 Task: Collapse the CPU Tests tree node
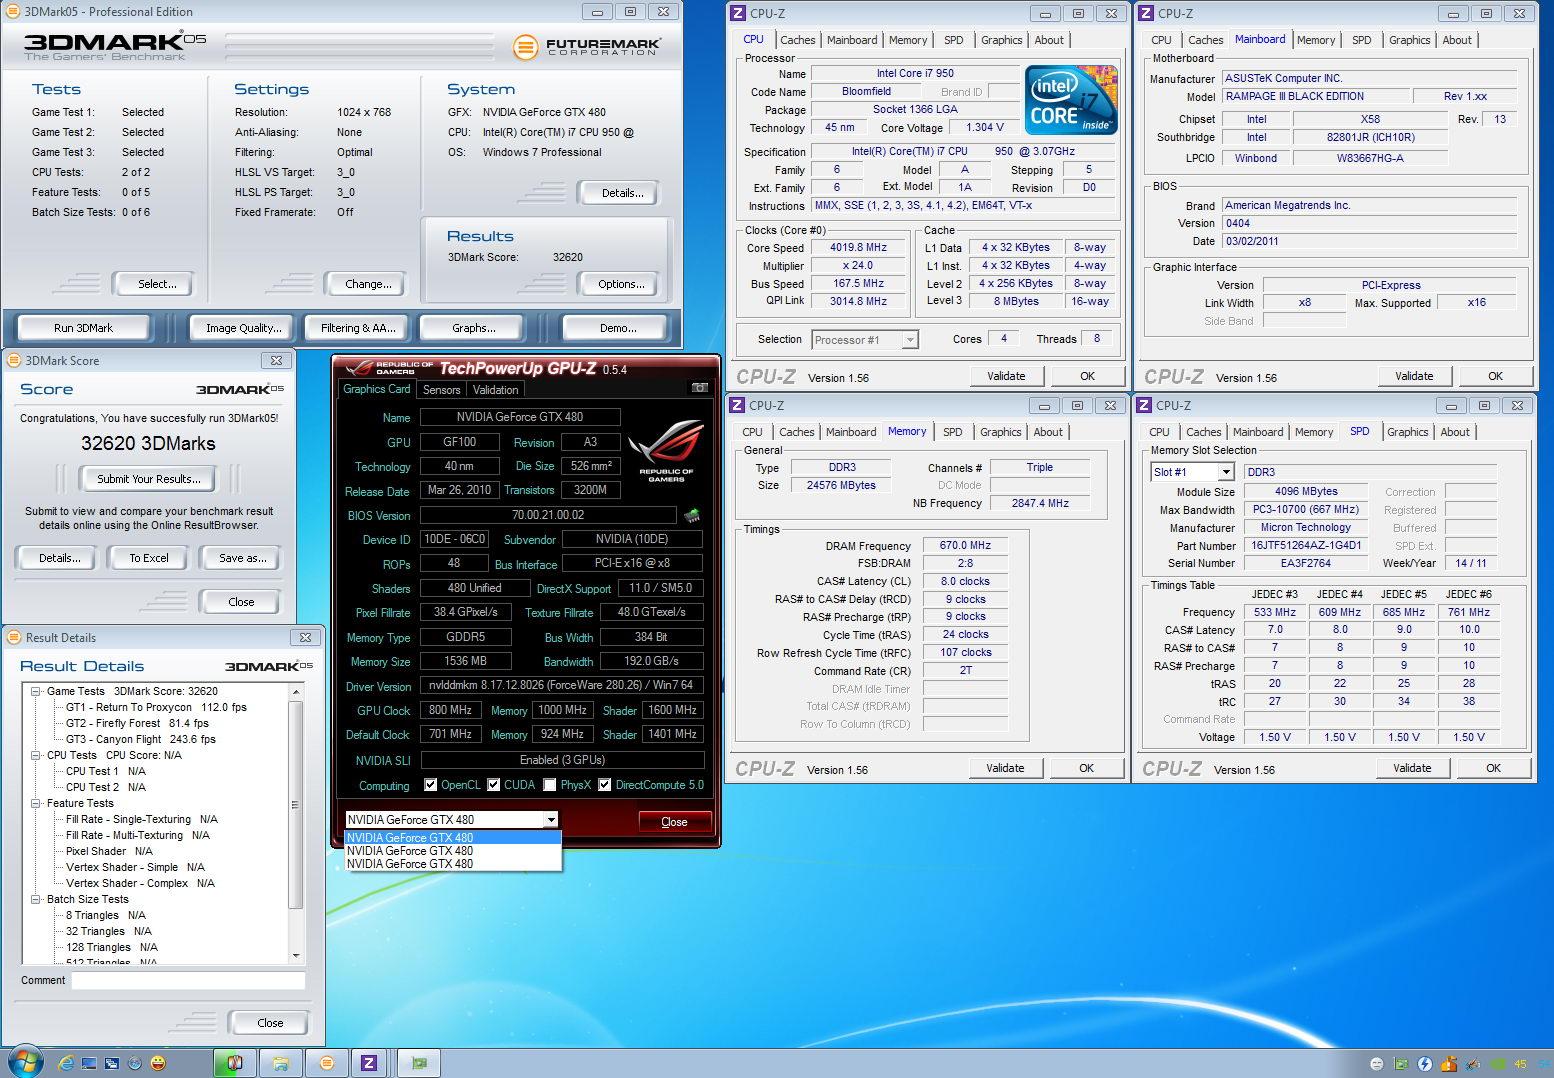[x=36, y=755]
